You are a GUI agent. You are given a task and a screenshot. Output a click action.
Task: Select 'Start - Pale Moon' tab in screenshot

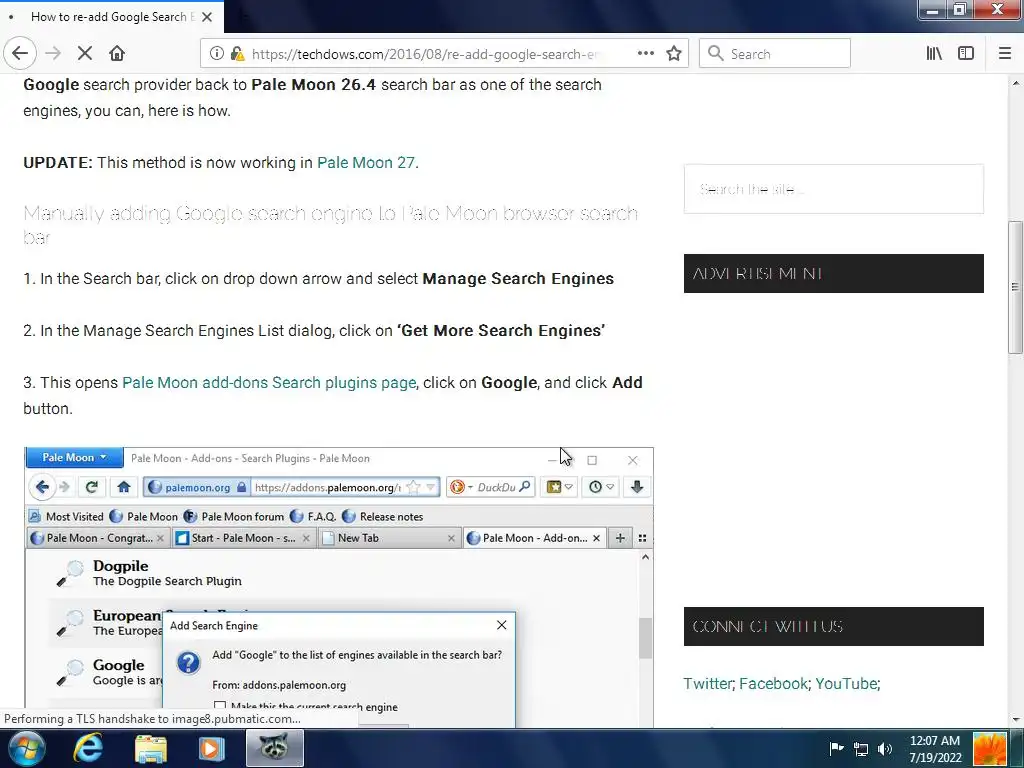[x=244, y=538]
